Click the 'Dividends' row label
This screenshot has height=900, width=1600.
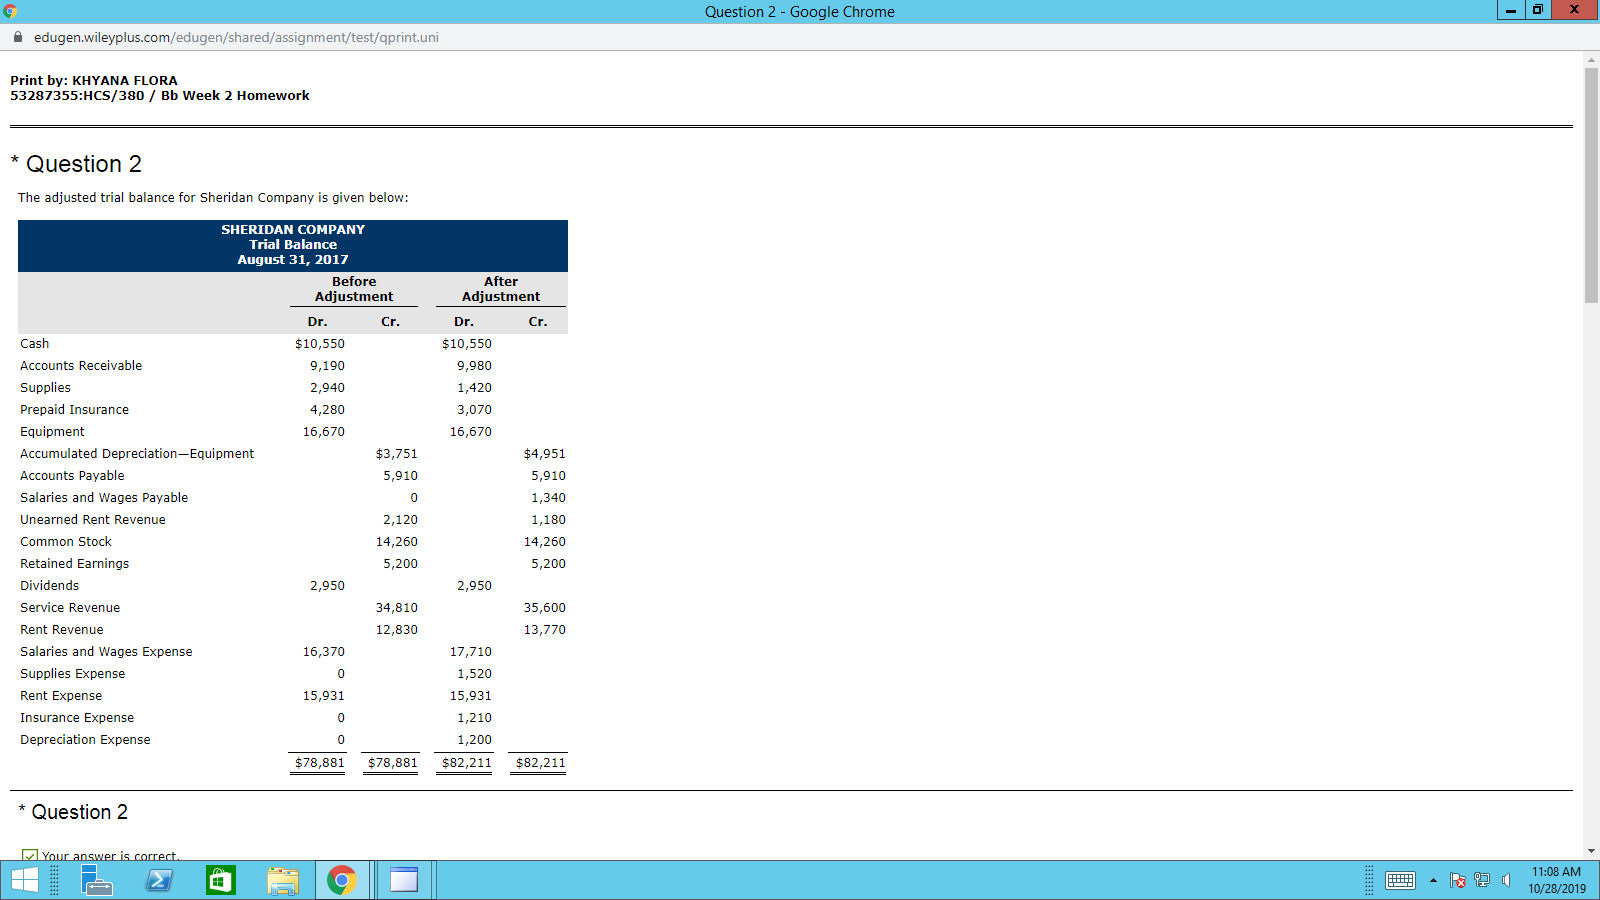pos(50,586)
